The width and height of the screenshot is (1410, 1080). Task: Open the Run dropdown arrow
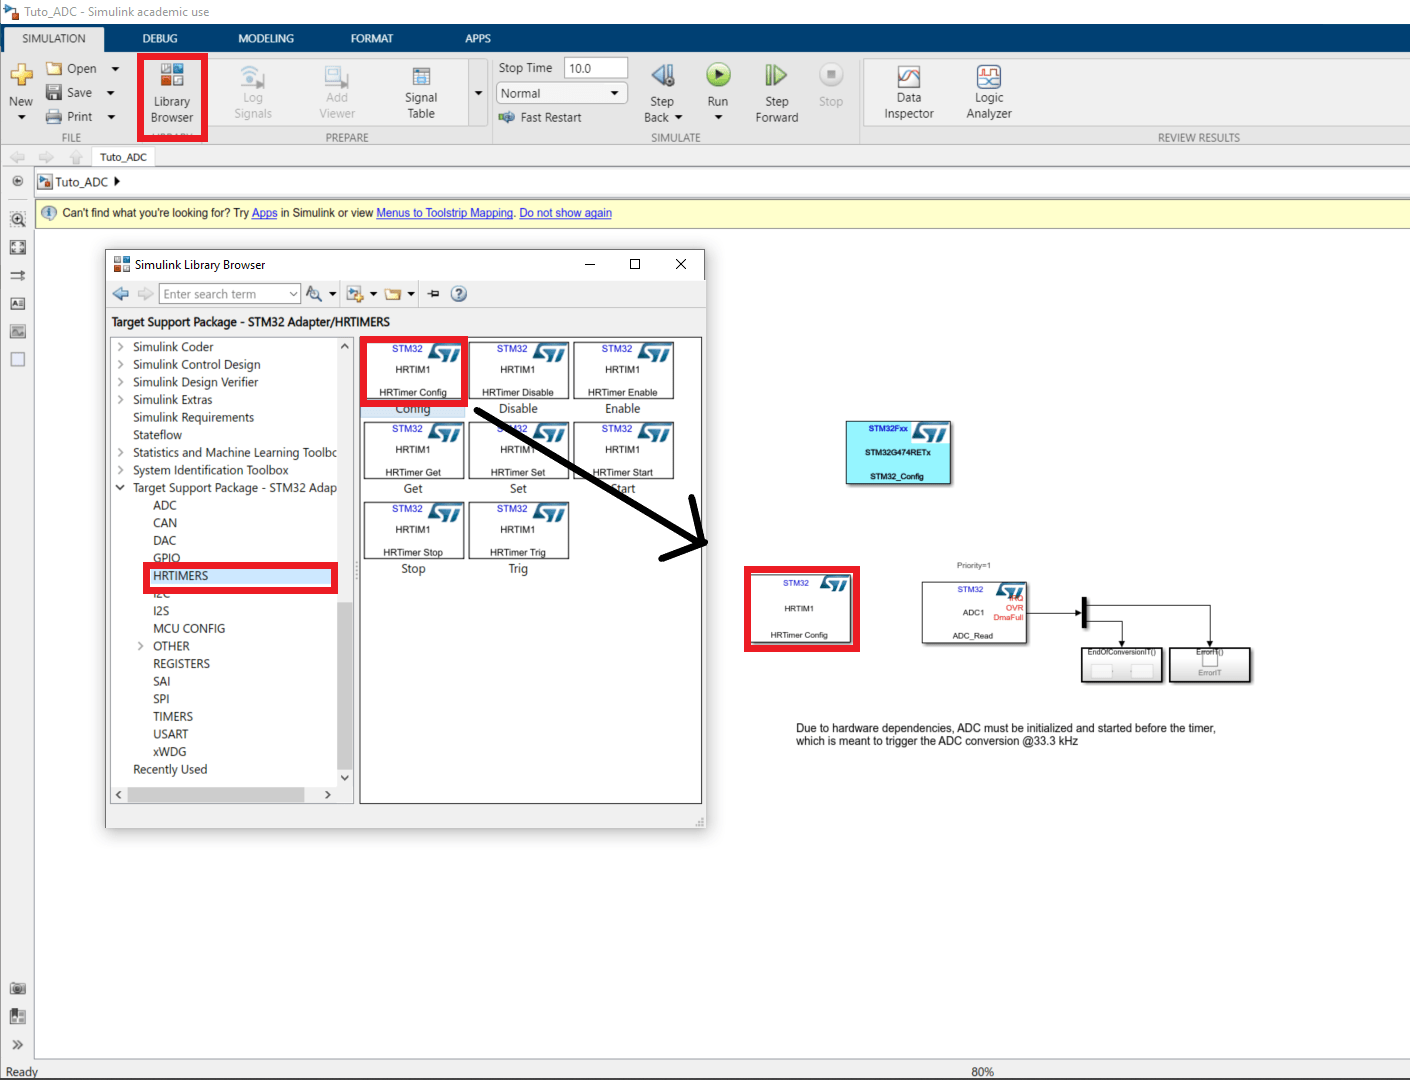click(x=718, y=118)
